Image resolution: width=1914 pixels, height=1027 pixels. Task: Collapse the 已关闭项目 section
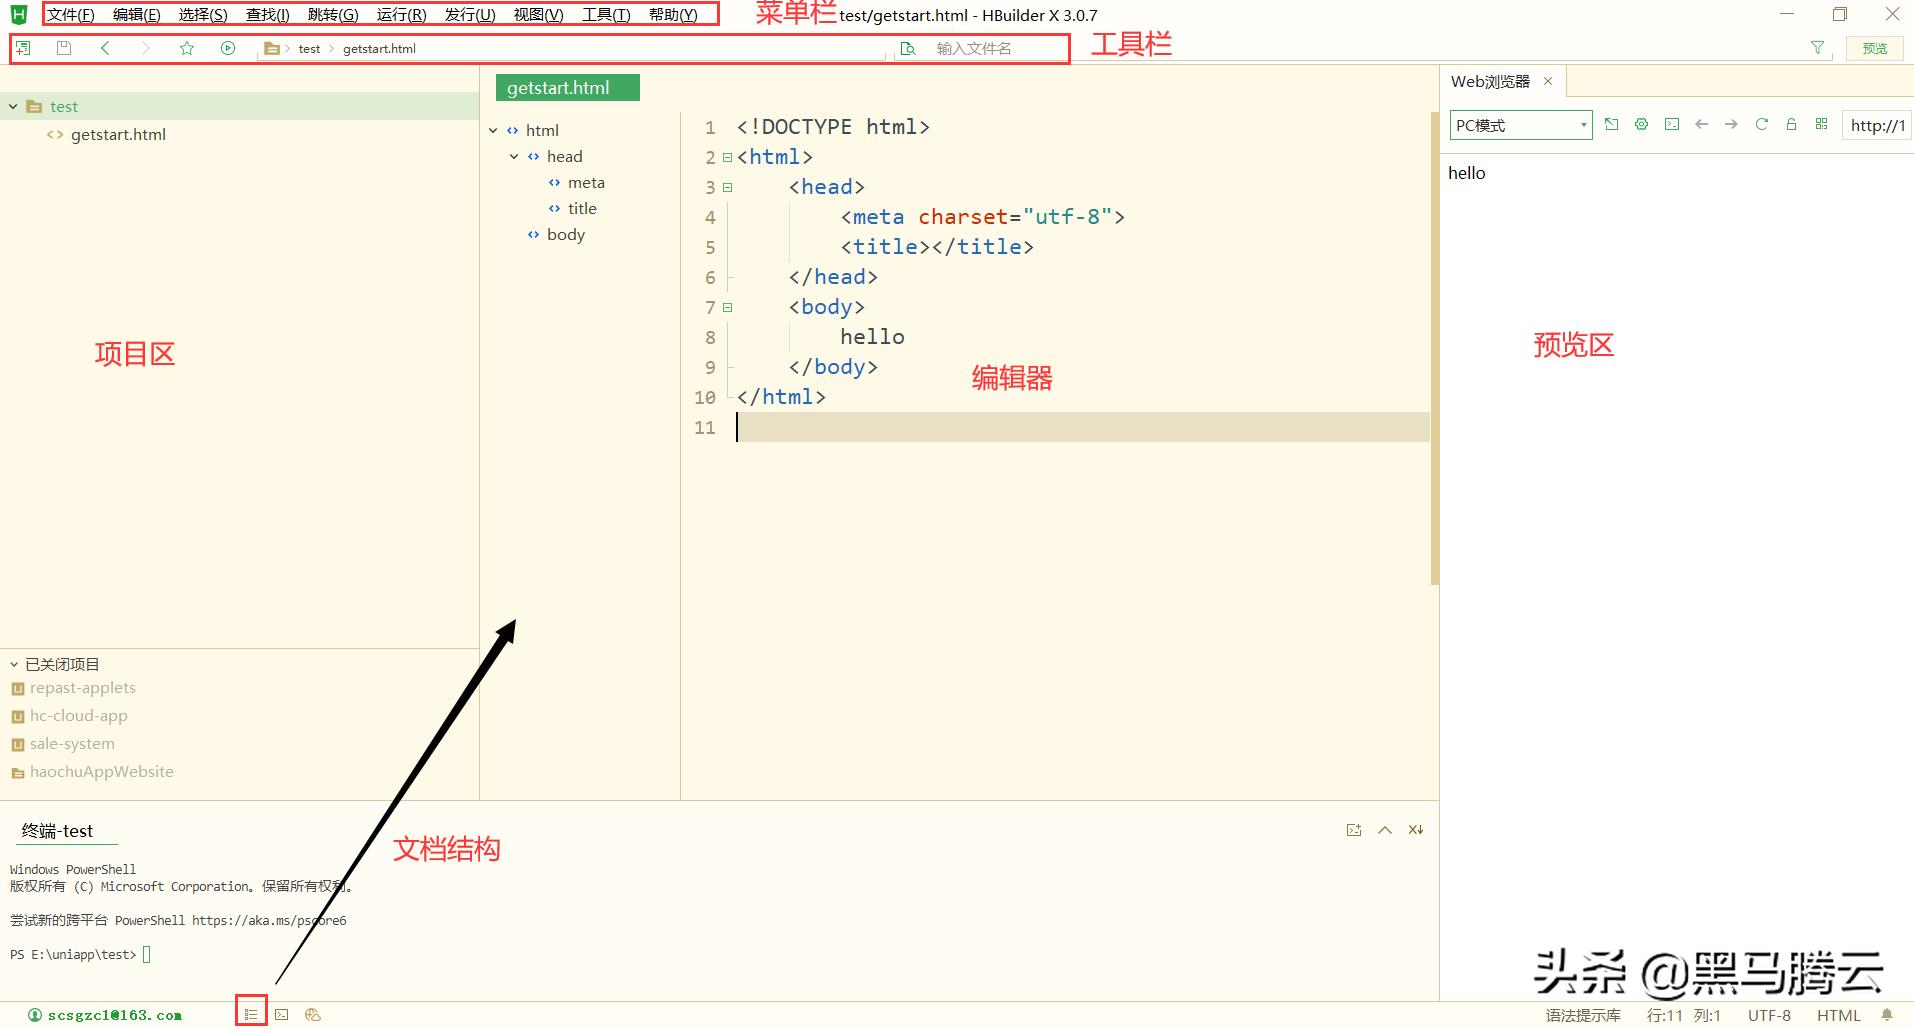[x=14, y=664]
